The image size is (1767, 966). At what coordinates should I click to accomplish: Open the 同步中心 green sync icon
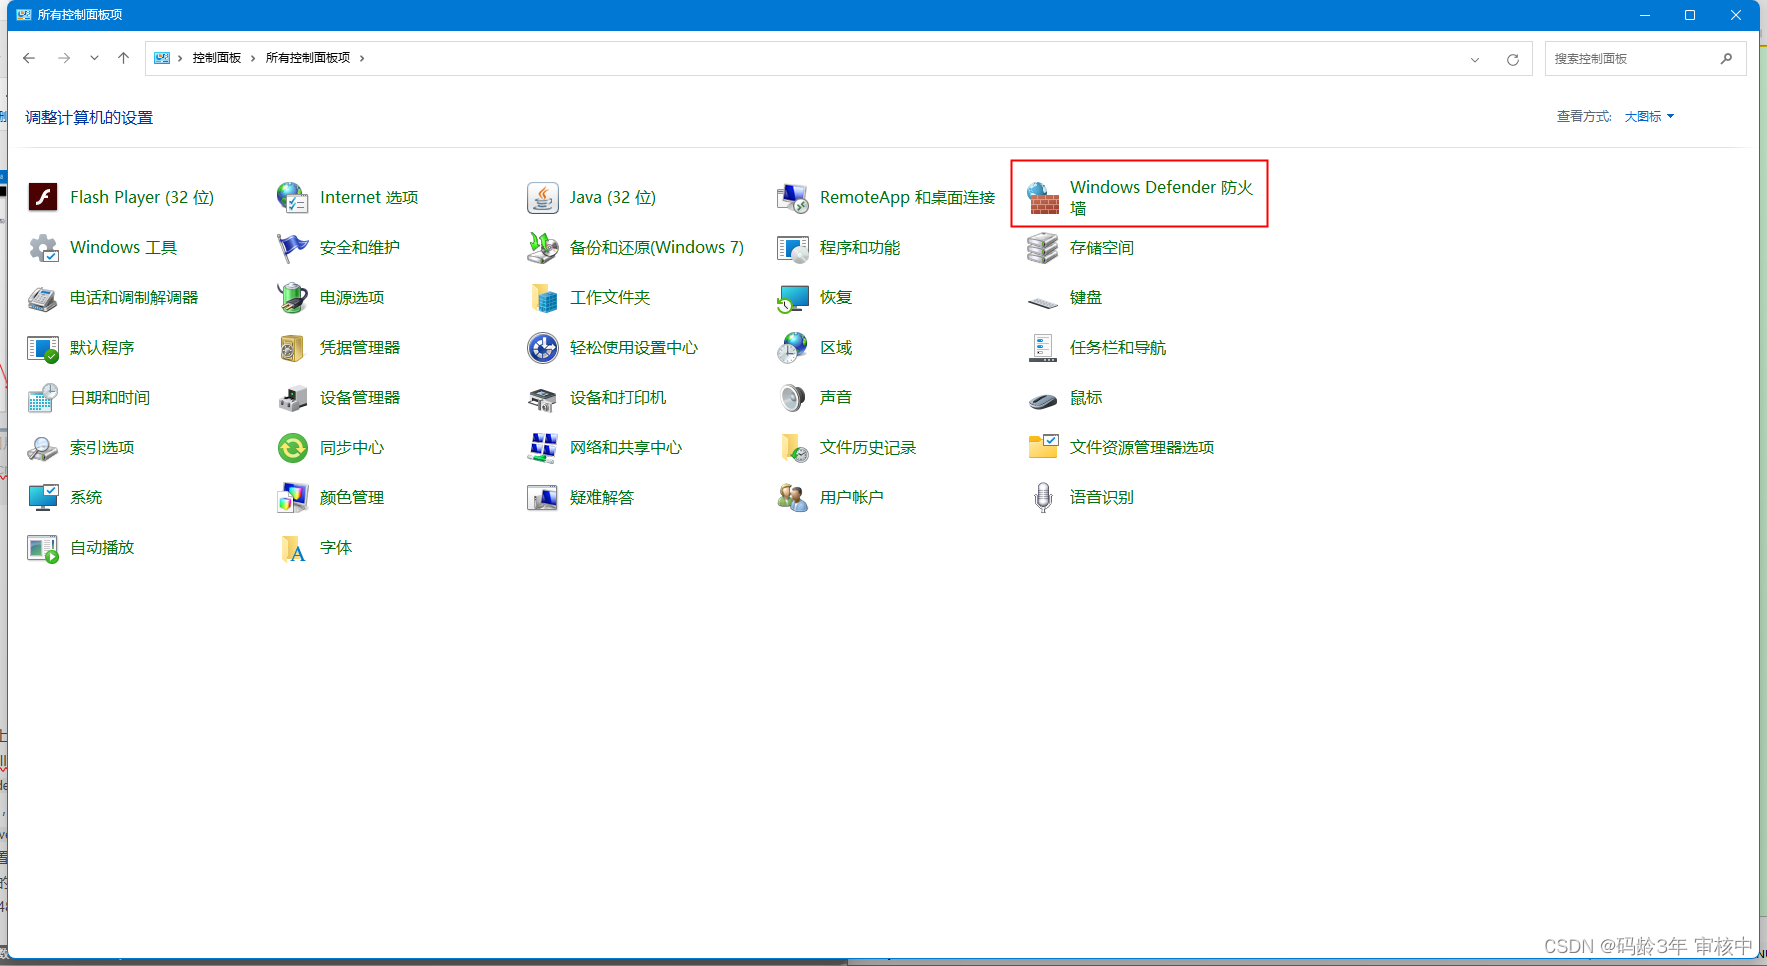[x=293, y=448]
